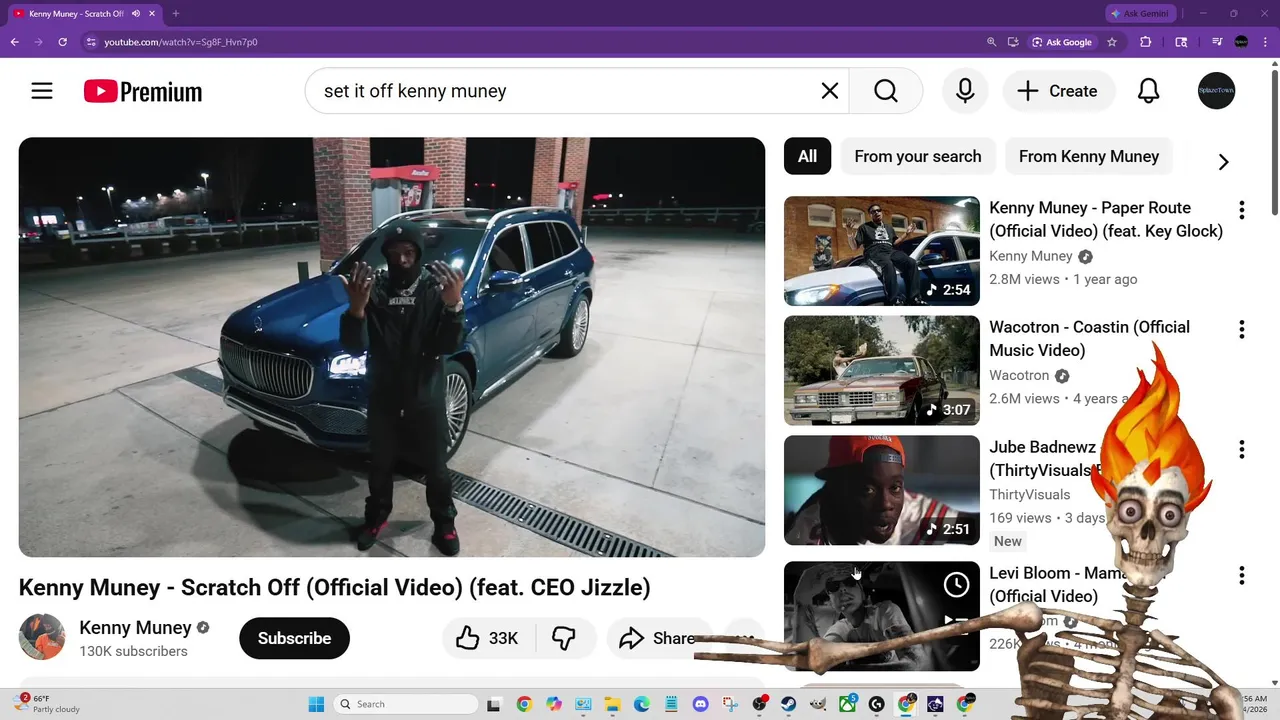Open Windows Start menu
This screenshot has height=720, width=1280.
pyautogui.click(x=316, y=704)
